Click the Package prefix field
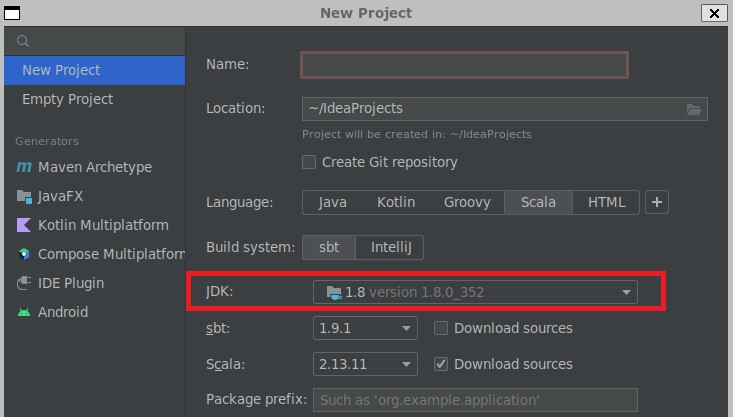The image size is (733, 417). (475, 400)
